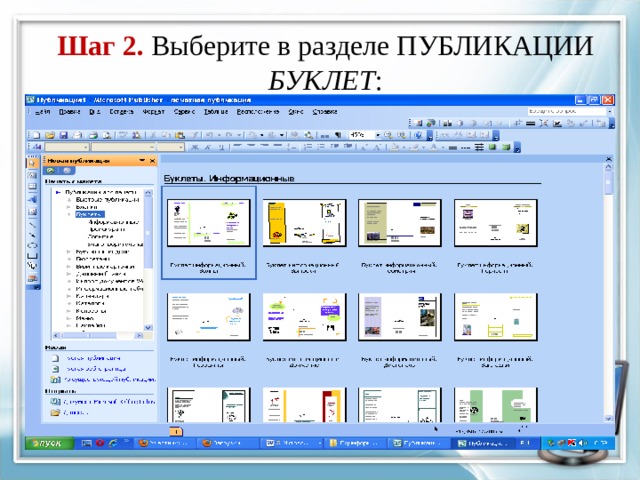This screenshot has width=640, height=480.
Task: Toggle underline formatting (Ч)
Action: pos(221,147)
